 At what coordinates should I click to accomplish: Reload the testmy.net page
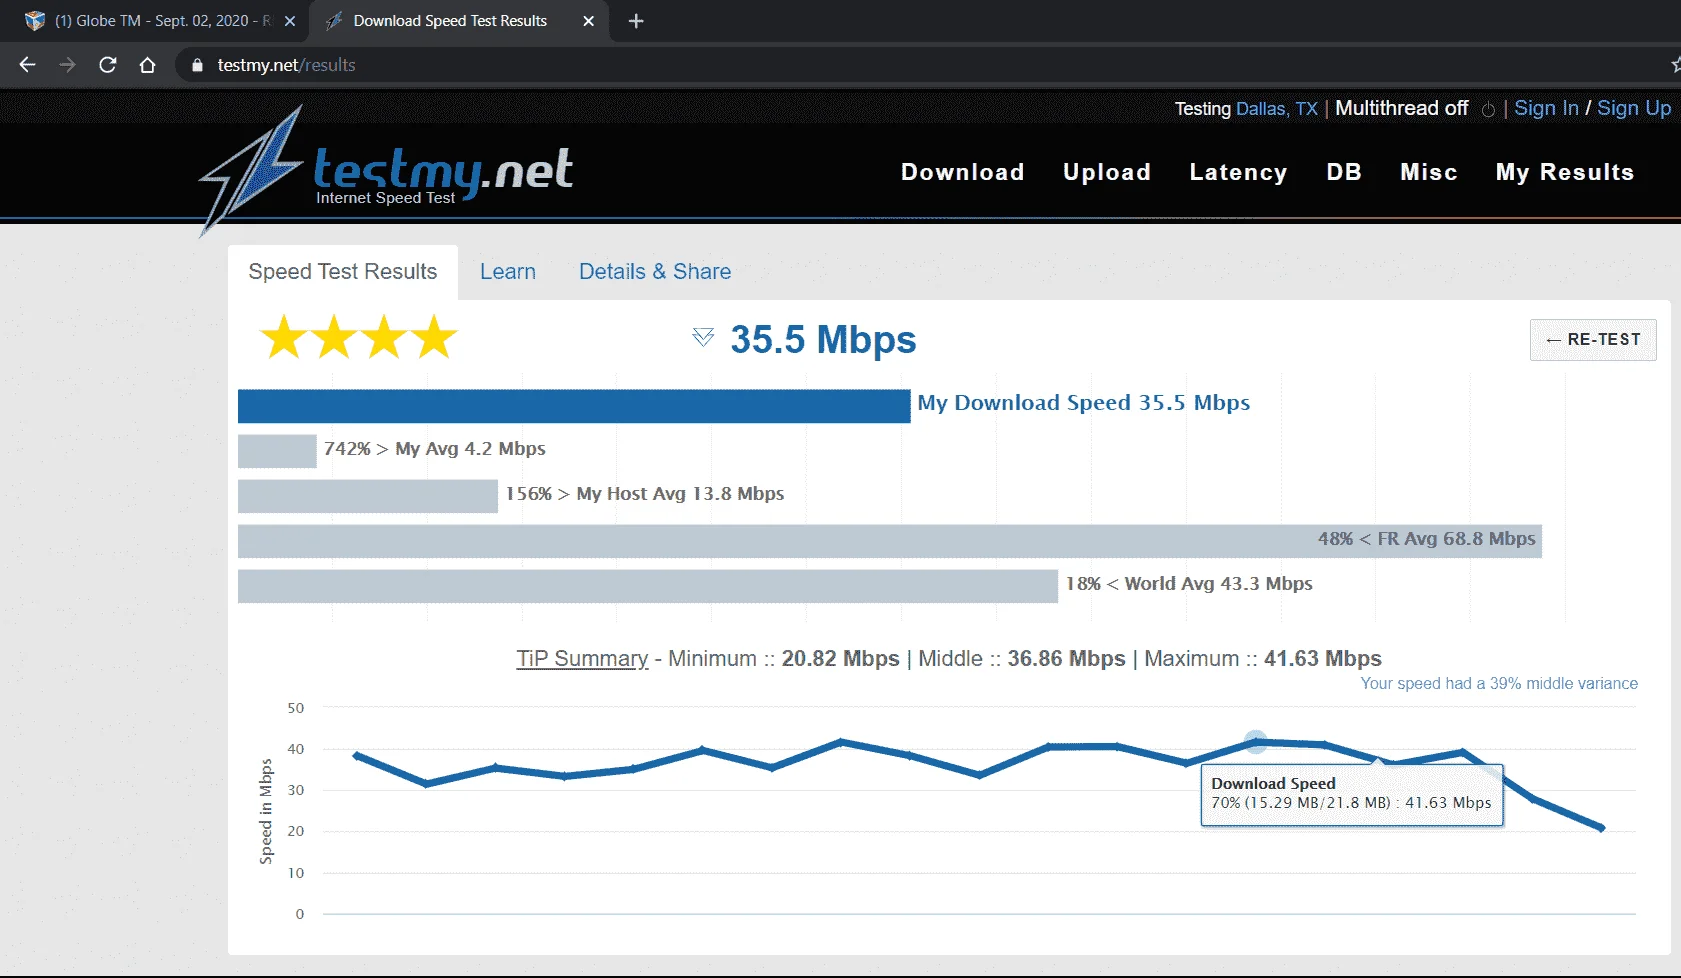coord(108,65)
